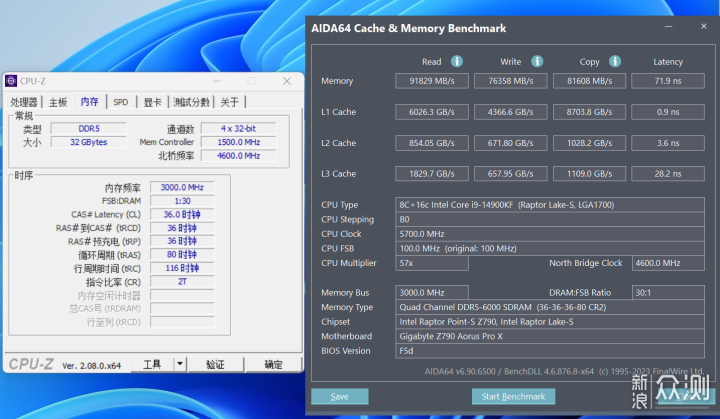
Task: Click the 北桥频率 4600.0 MHz value in CPU-Z
Action: click(x=238, y=156)
